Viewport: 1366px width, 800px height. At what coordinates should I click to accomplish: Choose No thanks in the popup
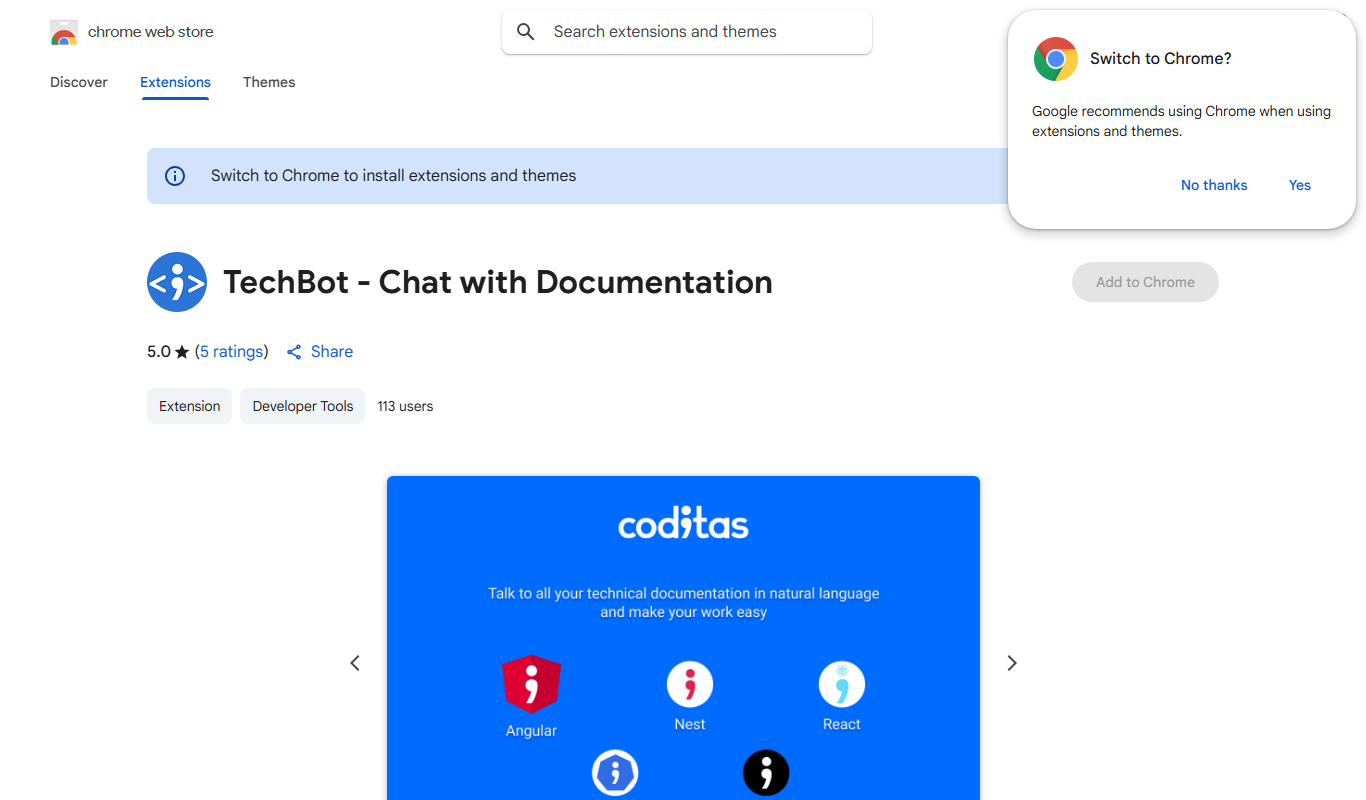point(1214,185)
